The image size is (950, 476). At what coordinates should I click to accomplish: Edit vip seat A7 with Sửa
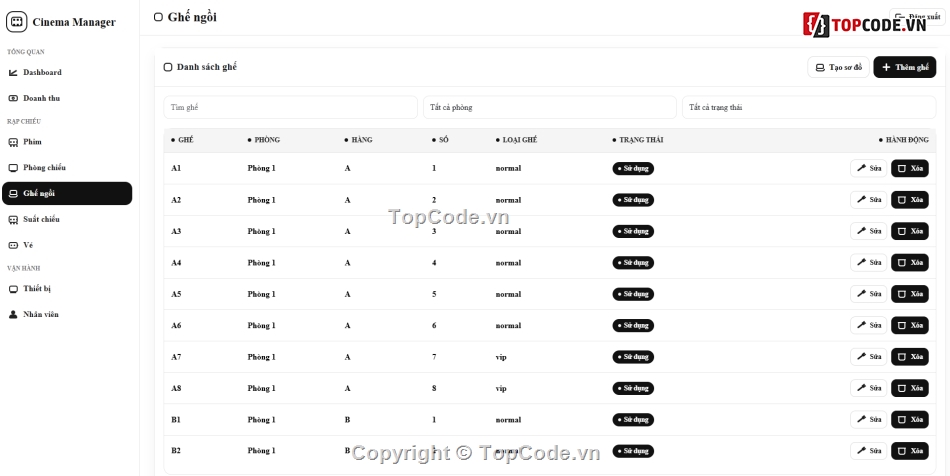tap(868, 357)
